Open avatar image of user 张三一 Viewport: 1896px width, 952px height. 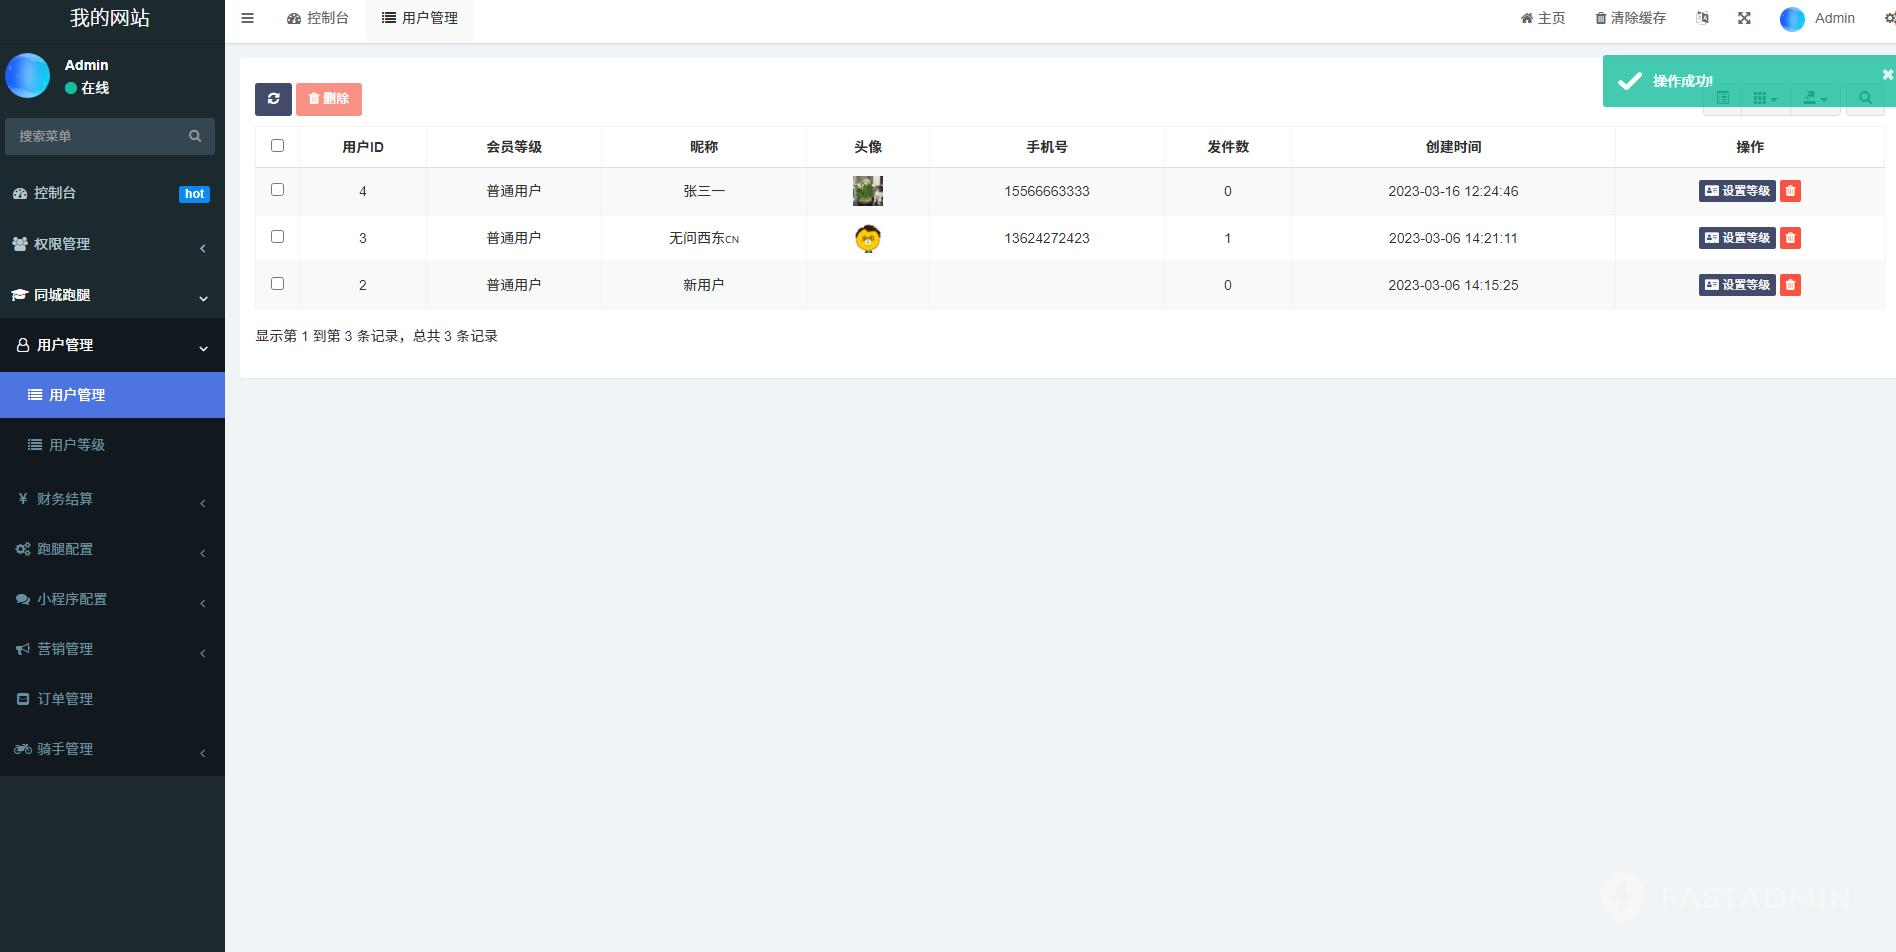pyautogui.click(x=867, y=191)
